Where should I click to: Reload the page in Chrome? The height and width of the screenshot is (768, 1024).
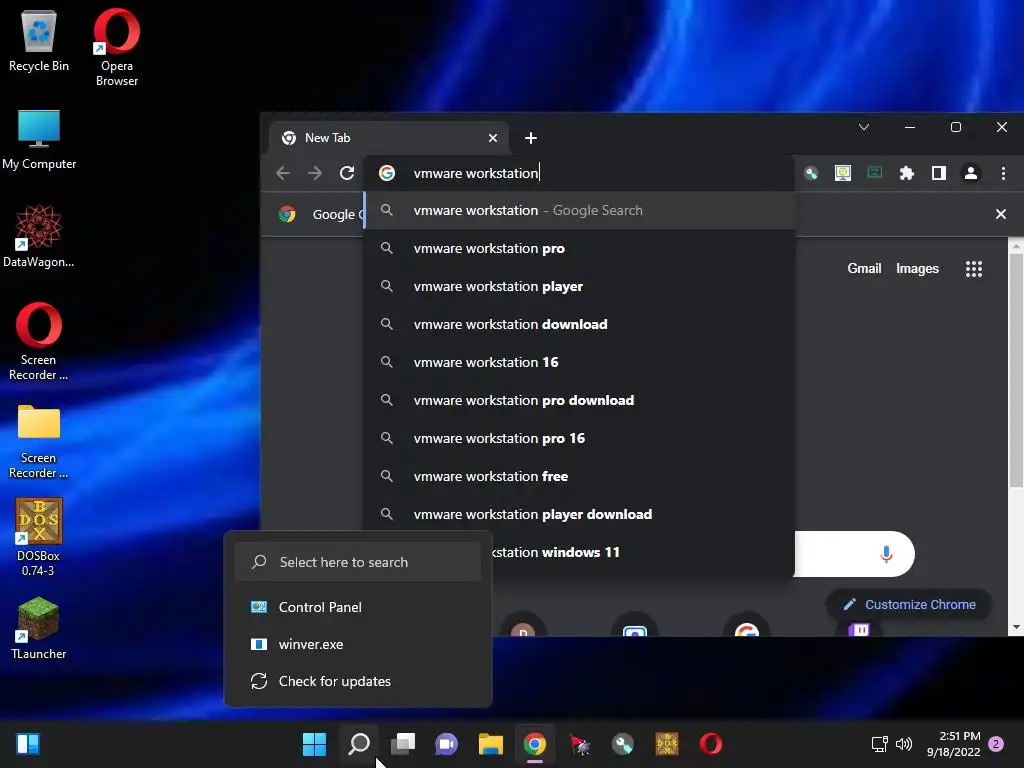[347, 173]
